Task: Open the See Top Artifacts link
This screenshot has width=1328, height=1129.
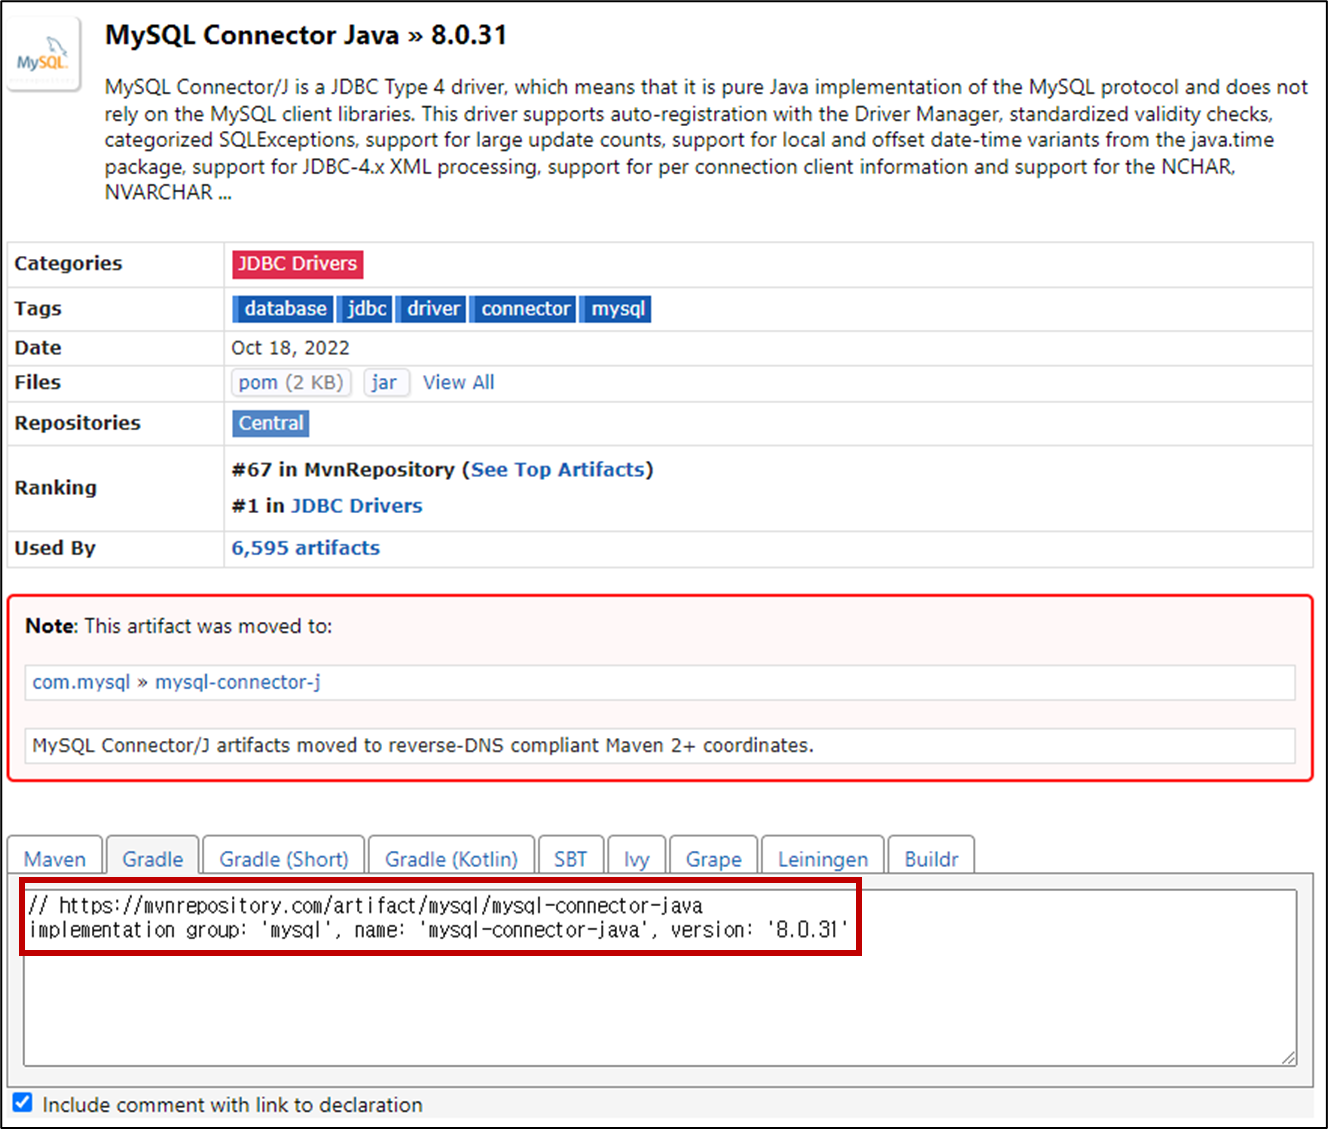Action: pos(558,470)
